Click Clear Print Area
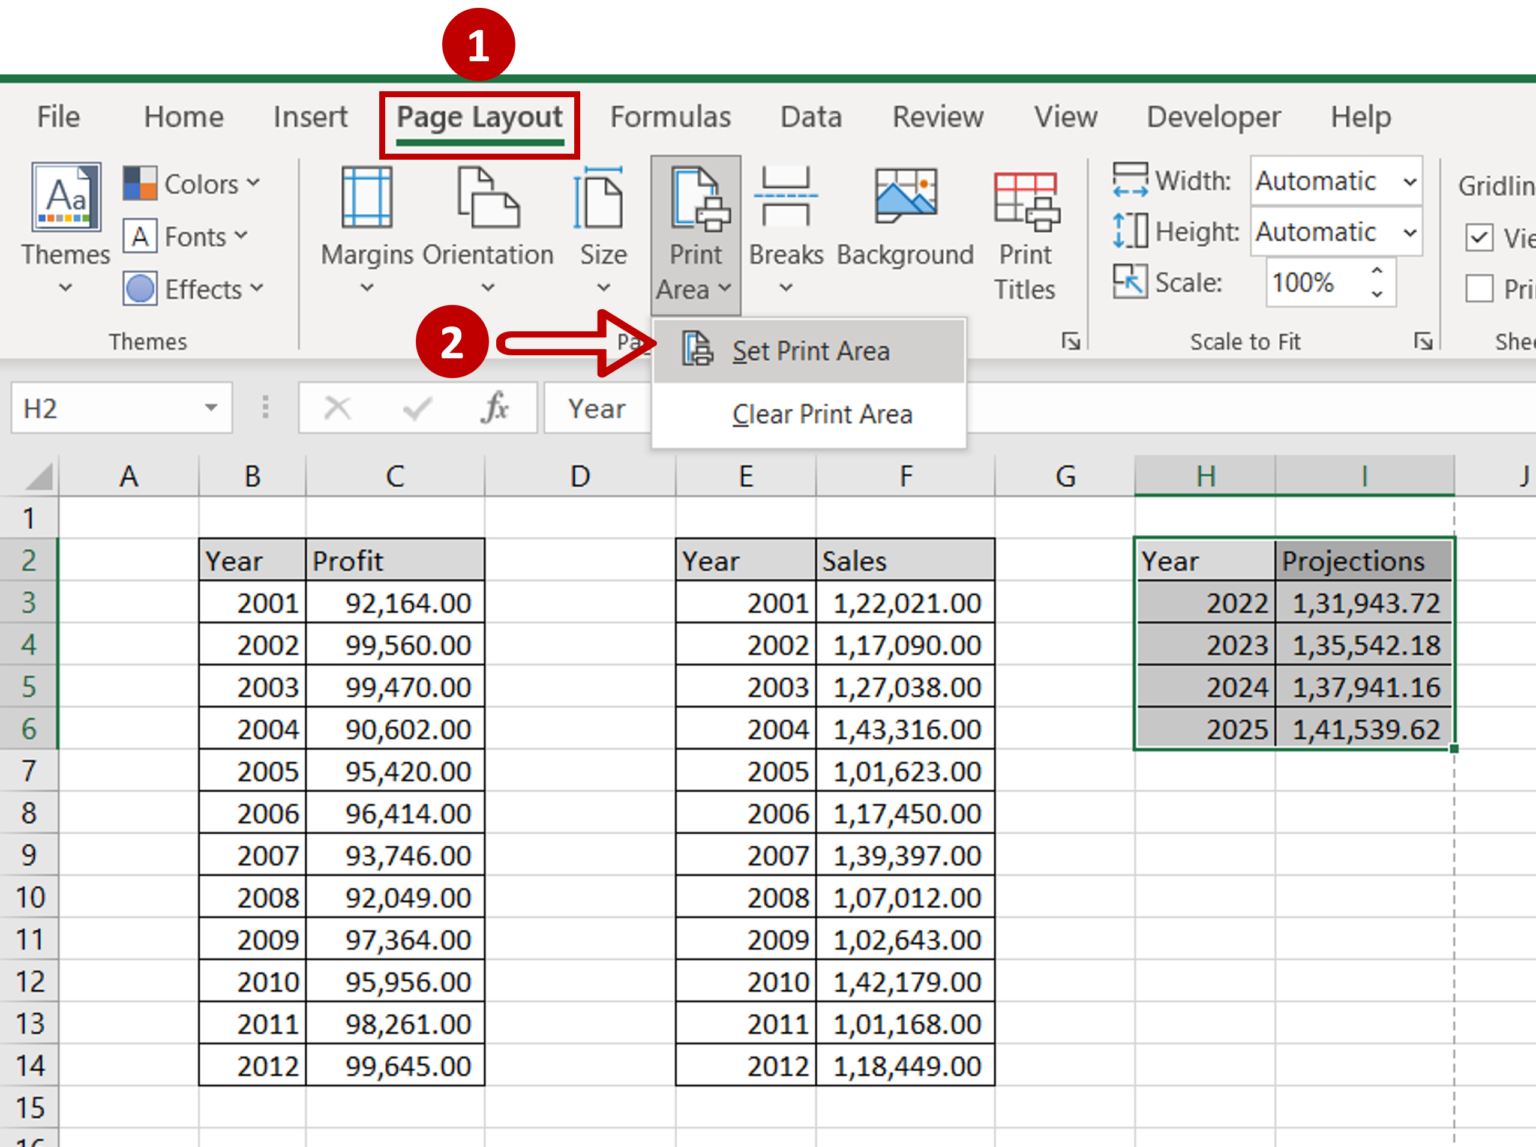Screen dimensions: 1536x1147 tap(821, 414)
